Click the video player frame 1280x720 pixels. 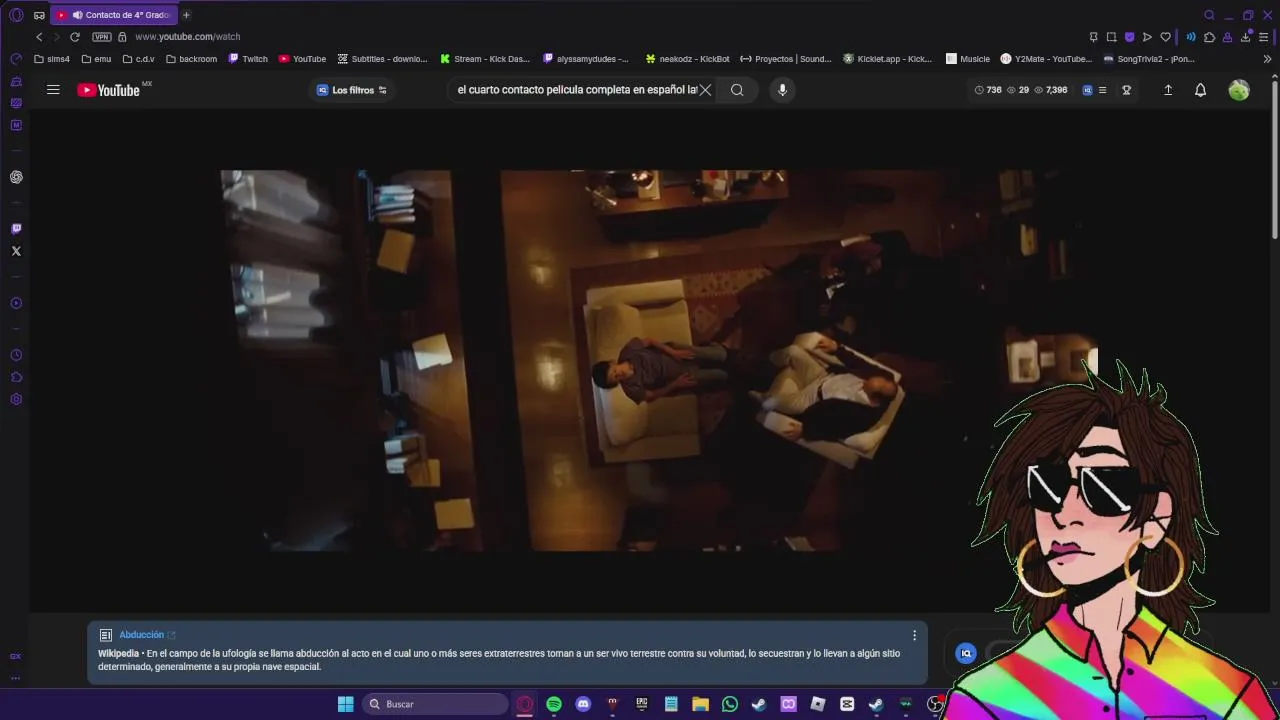[x=659, y=360]
